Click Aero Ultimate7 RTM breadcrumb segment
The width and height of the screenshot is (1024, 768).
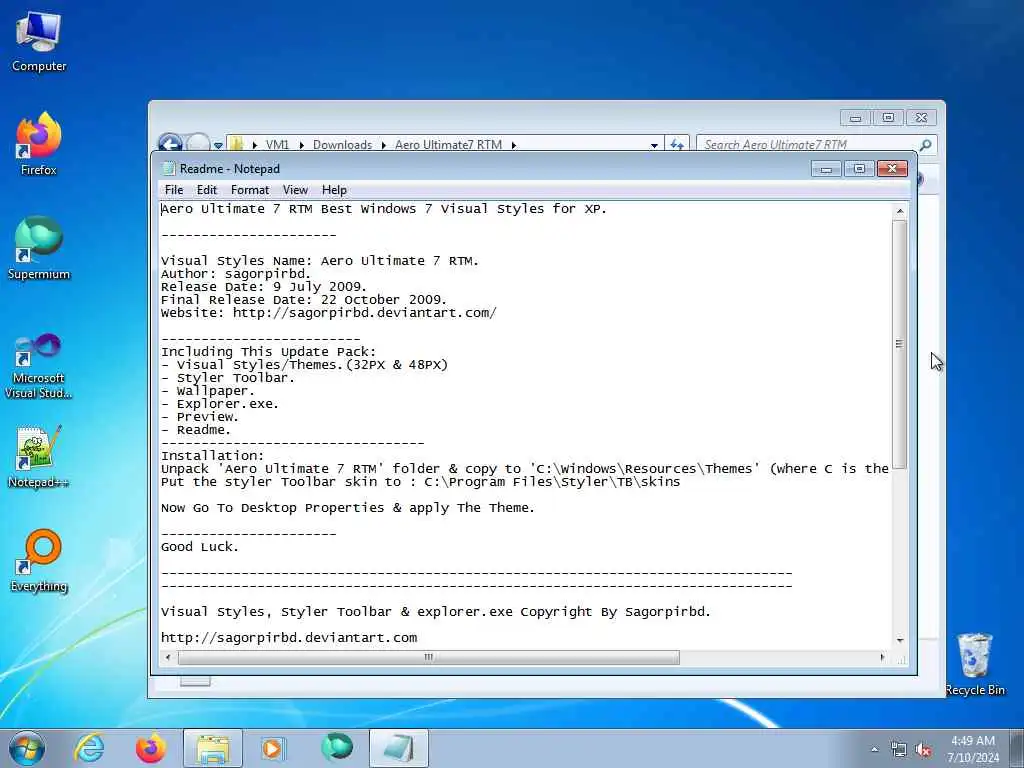click(x=448, y=145)
